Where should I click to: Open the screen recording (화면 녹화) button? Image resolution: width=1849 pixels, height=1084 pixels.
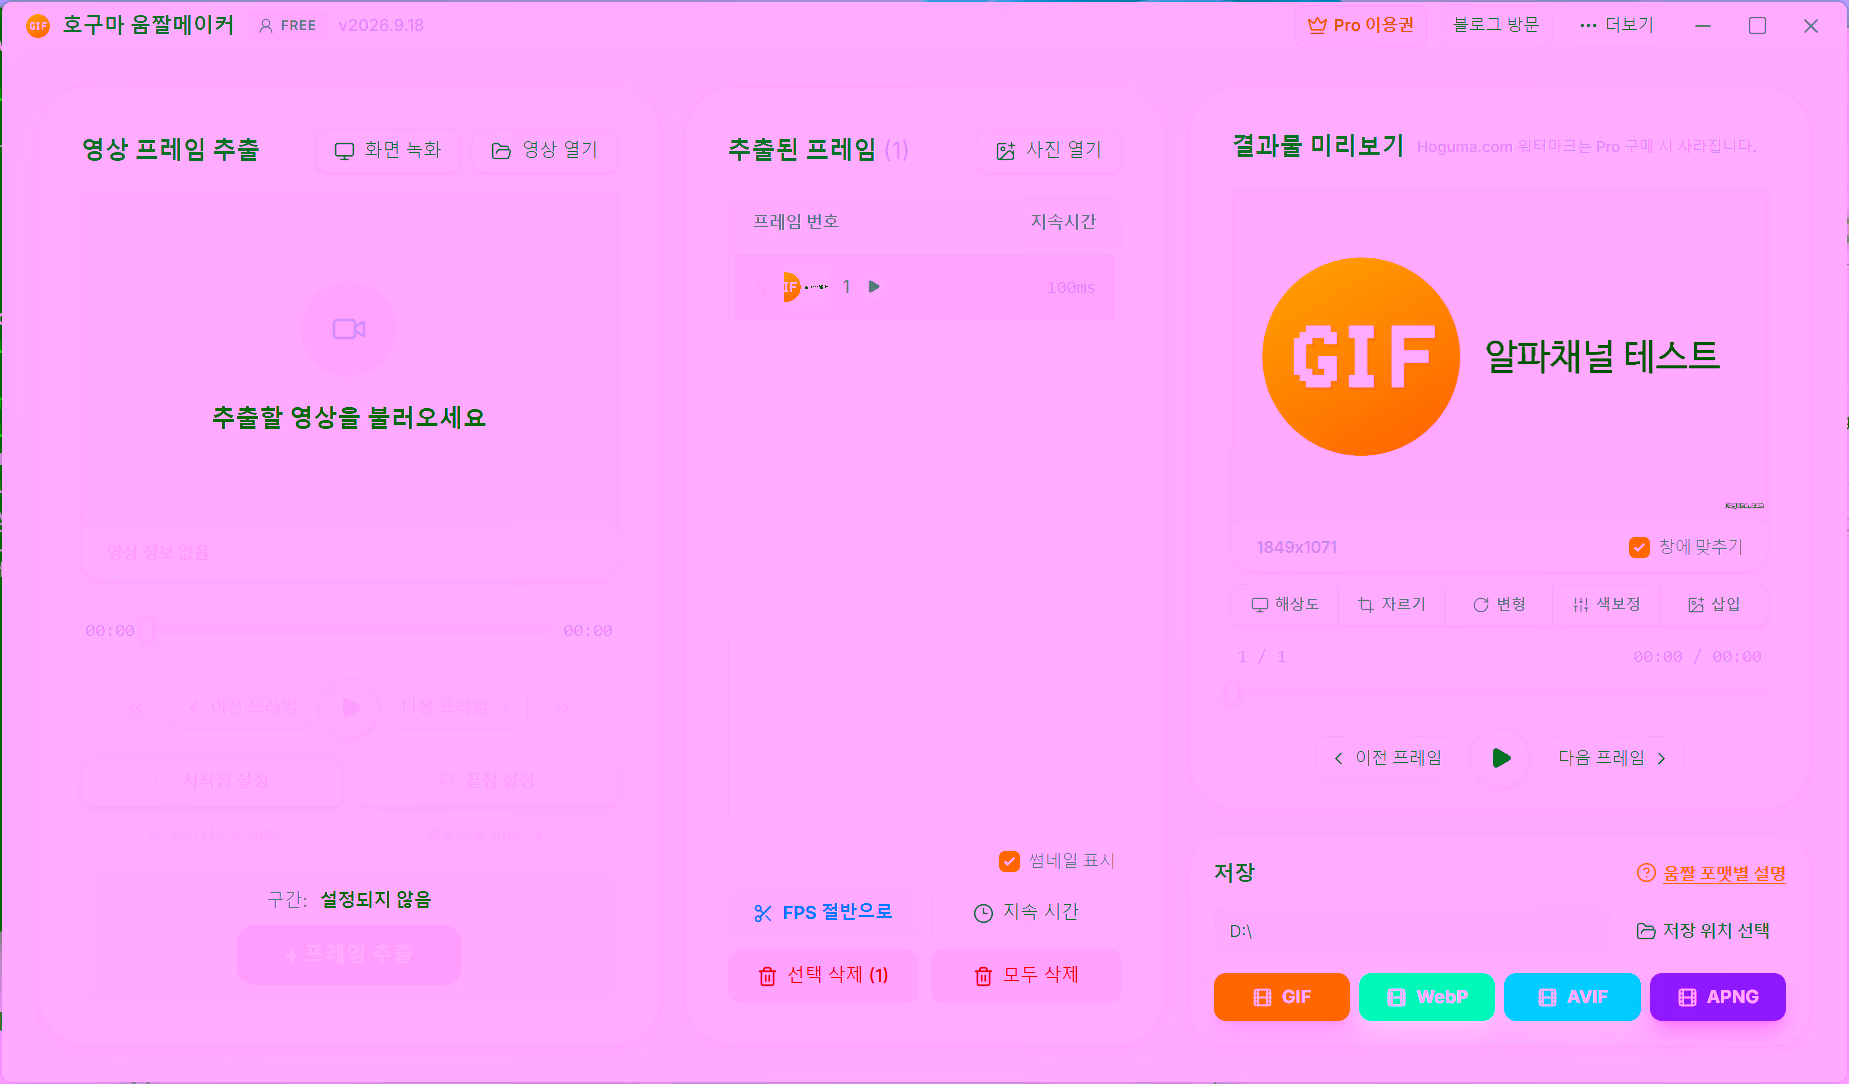tap(388, 150)
